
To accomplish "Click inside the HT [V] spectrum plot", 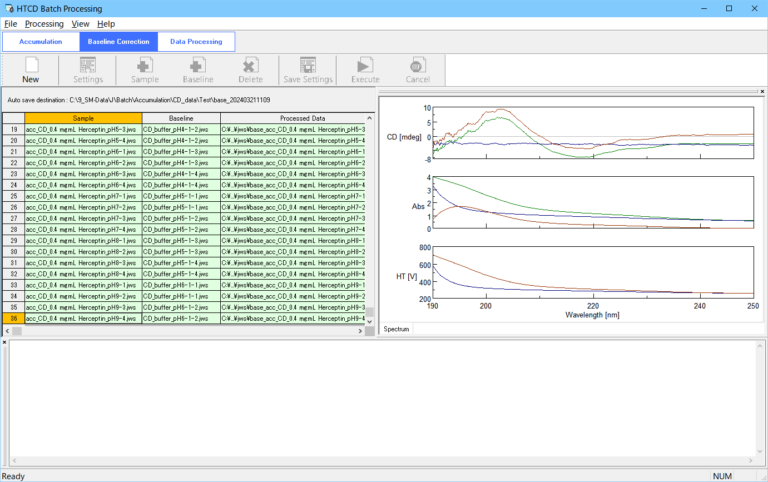I will [x=593, y=272].
